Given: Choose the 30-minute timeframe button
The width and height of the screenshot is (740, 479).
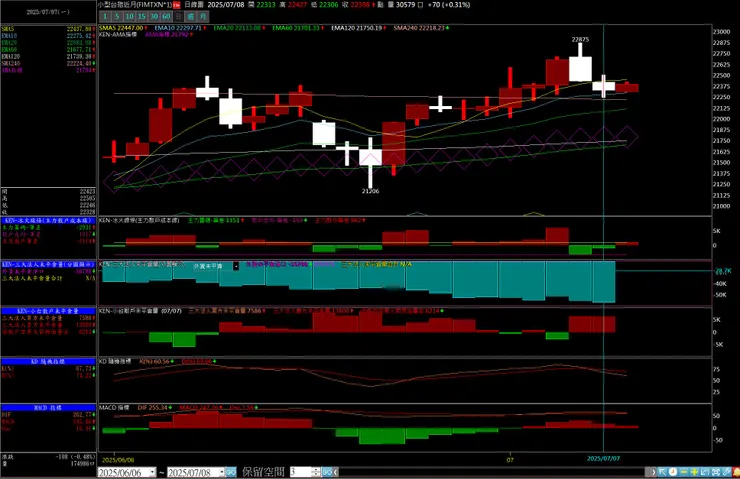Looking at the screenshot, I should point(154,17).
